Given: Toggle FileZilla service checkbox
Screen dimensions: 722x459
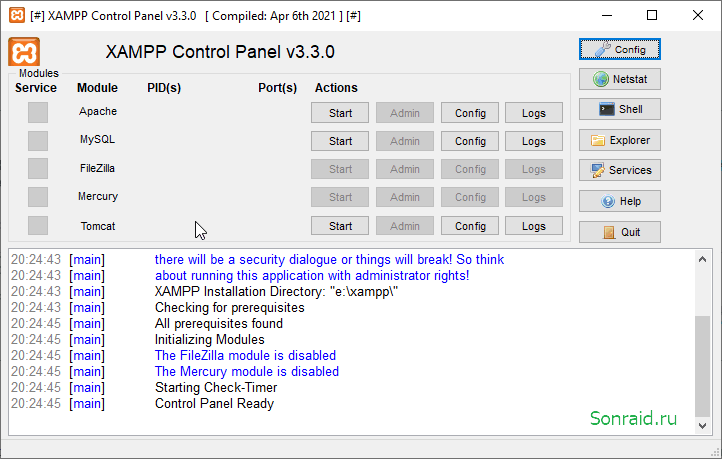Looking at the screenshot, I should coord(38,168).
